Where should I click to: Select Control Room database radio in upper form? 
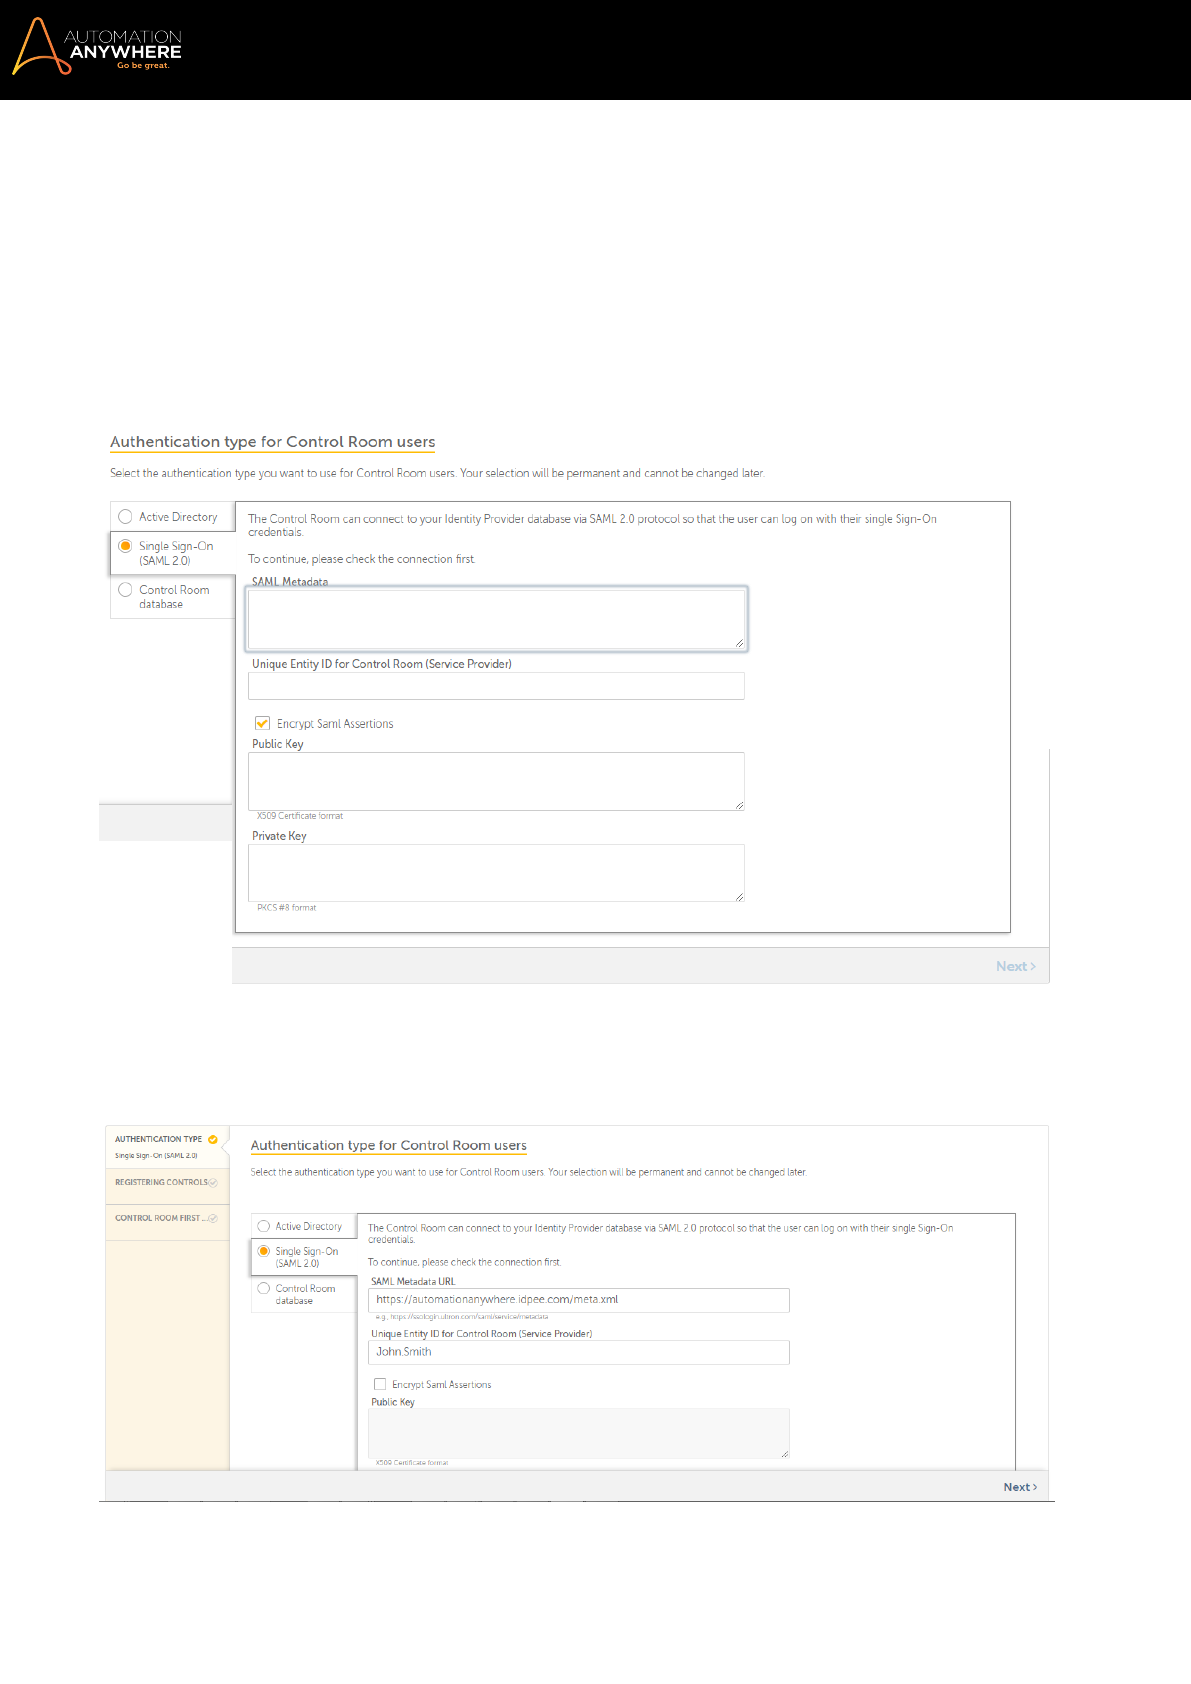[x=125, y=590]
